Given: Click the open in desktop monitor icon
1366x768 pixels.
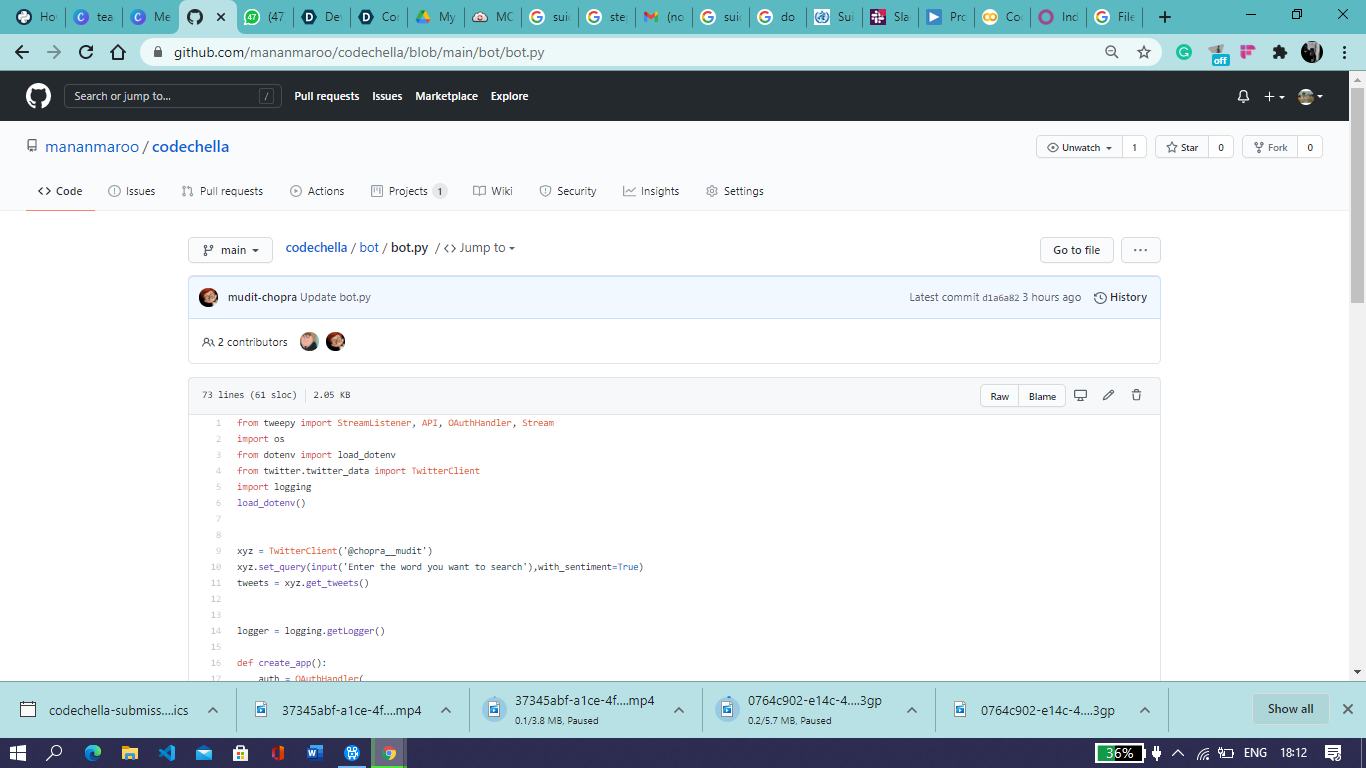Looking at the screenshot, I should [1080, 396].
